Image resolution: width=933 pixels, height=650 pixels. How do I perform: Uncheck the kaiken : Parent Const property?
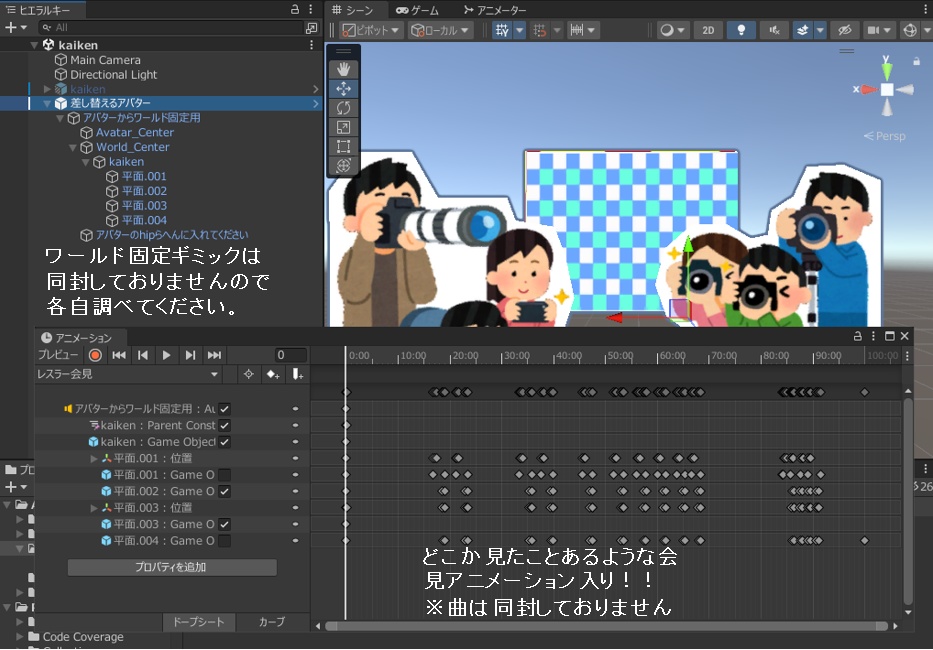(x=225, y=425)
